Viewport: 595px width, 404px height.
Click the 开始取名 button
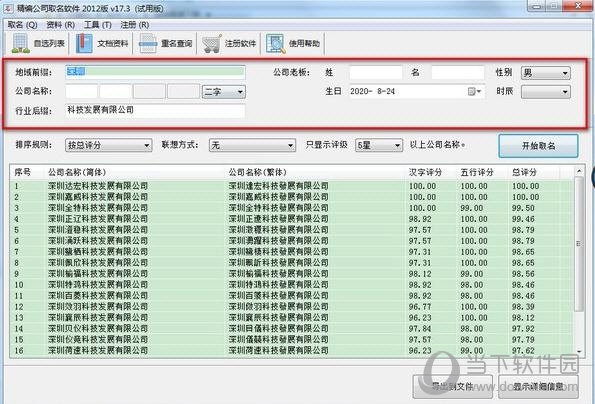point(538,146)
